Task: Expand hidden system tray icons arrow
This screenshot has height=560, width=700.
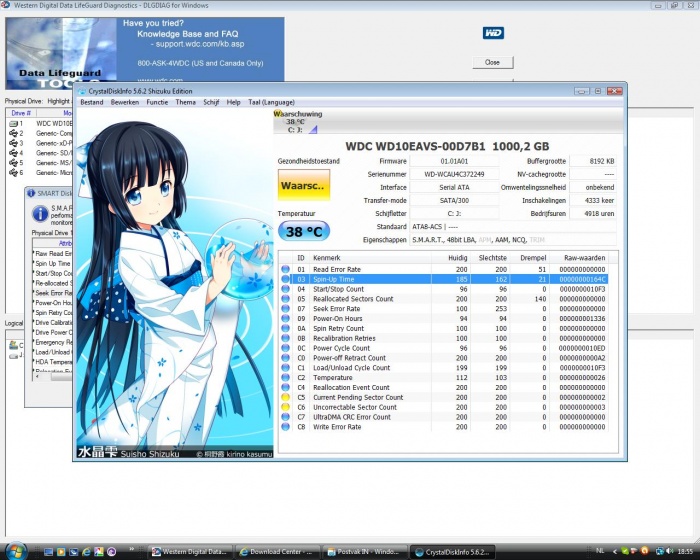Action: click(615, 552)
